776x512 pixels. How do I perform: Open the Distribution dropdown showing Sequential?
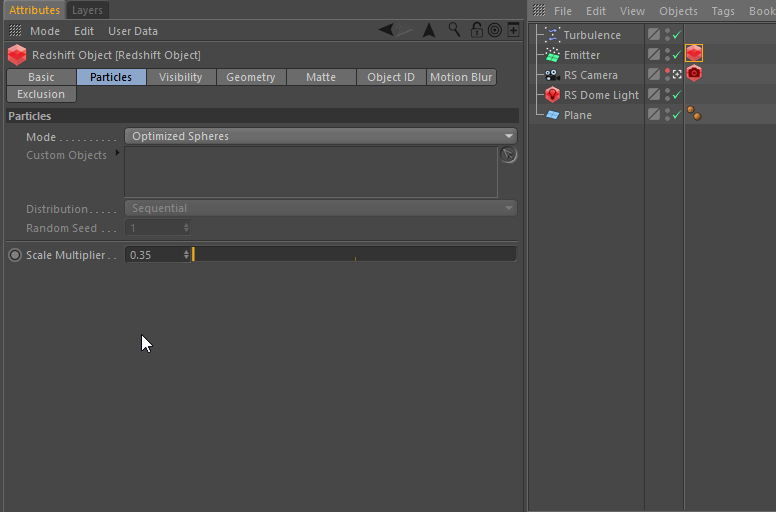321,208
